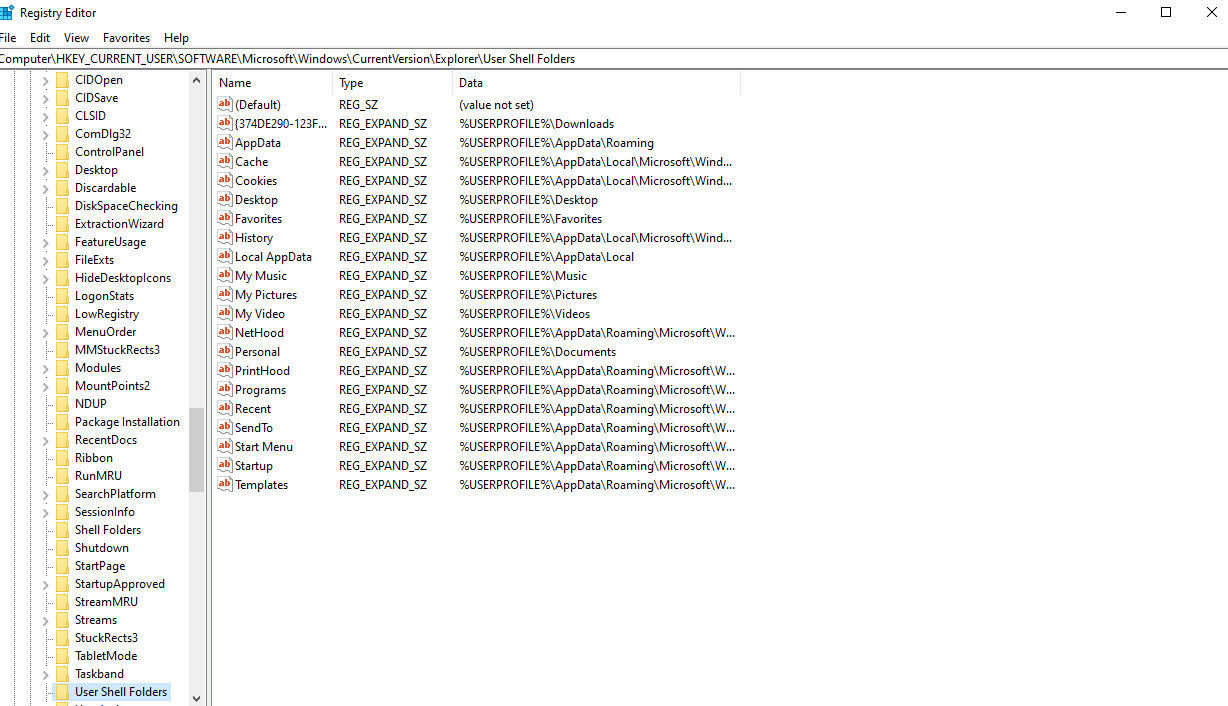Open the View menu
The image size is (1228, 706).
(76, 38)
